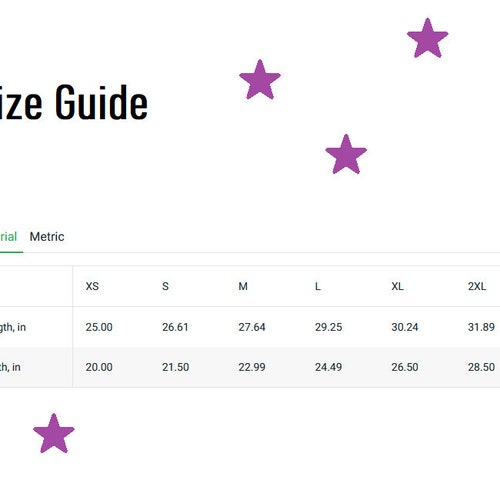
Task: Switch to the Metric tab
Action: tap(47, 237)
